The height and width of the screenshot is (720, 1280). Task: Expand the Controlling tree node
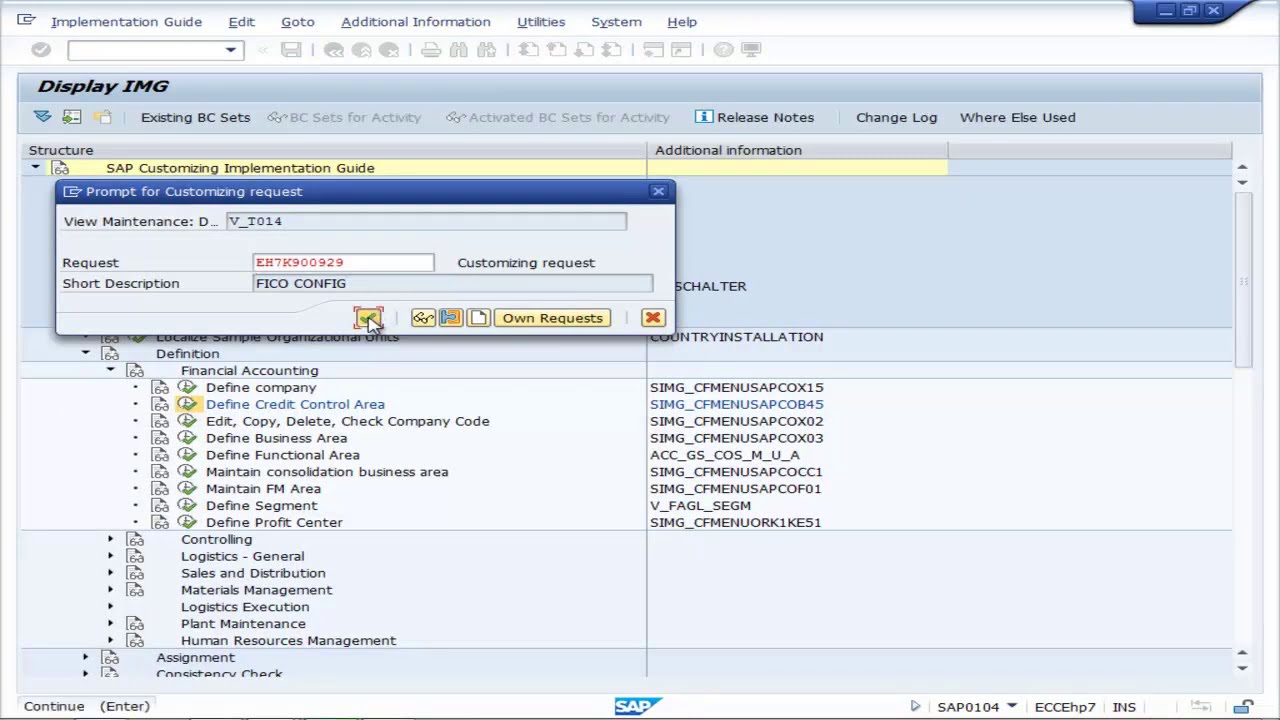pyautogui.click(x=110, y=539)
